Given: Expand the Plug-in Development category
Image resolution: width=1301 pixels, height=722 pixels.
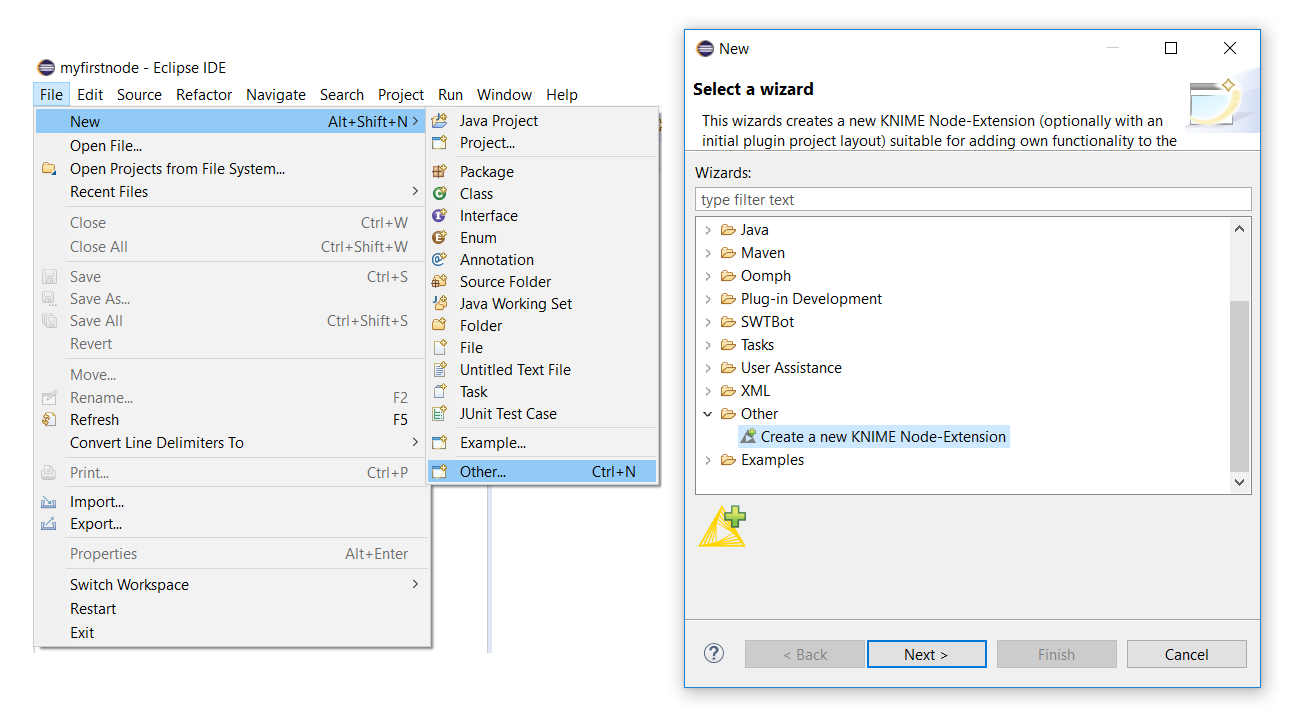Looking at the screenshot, I should [x=708, y=299].
